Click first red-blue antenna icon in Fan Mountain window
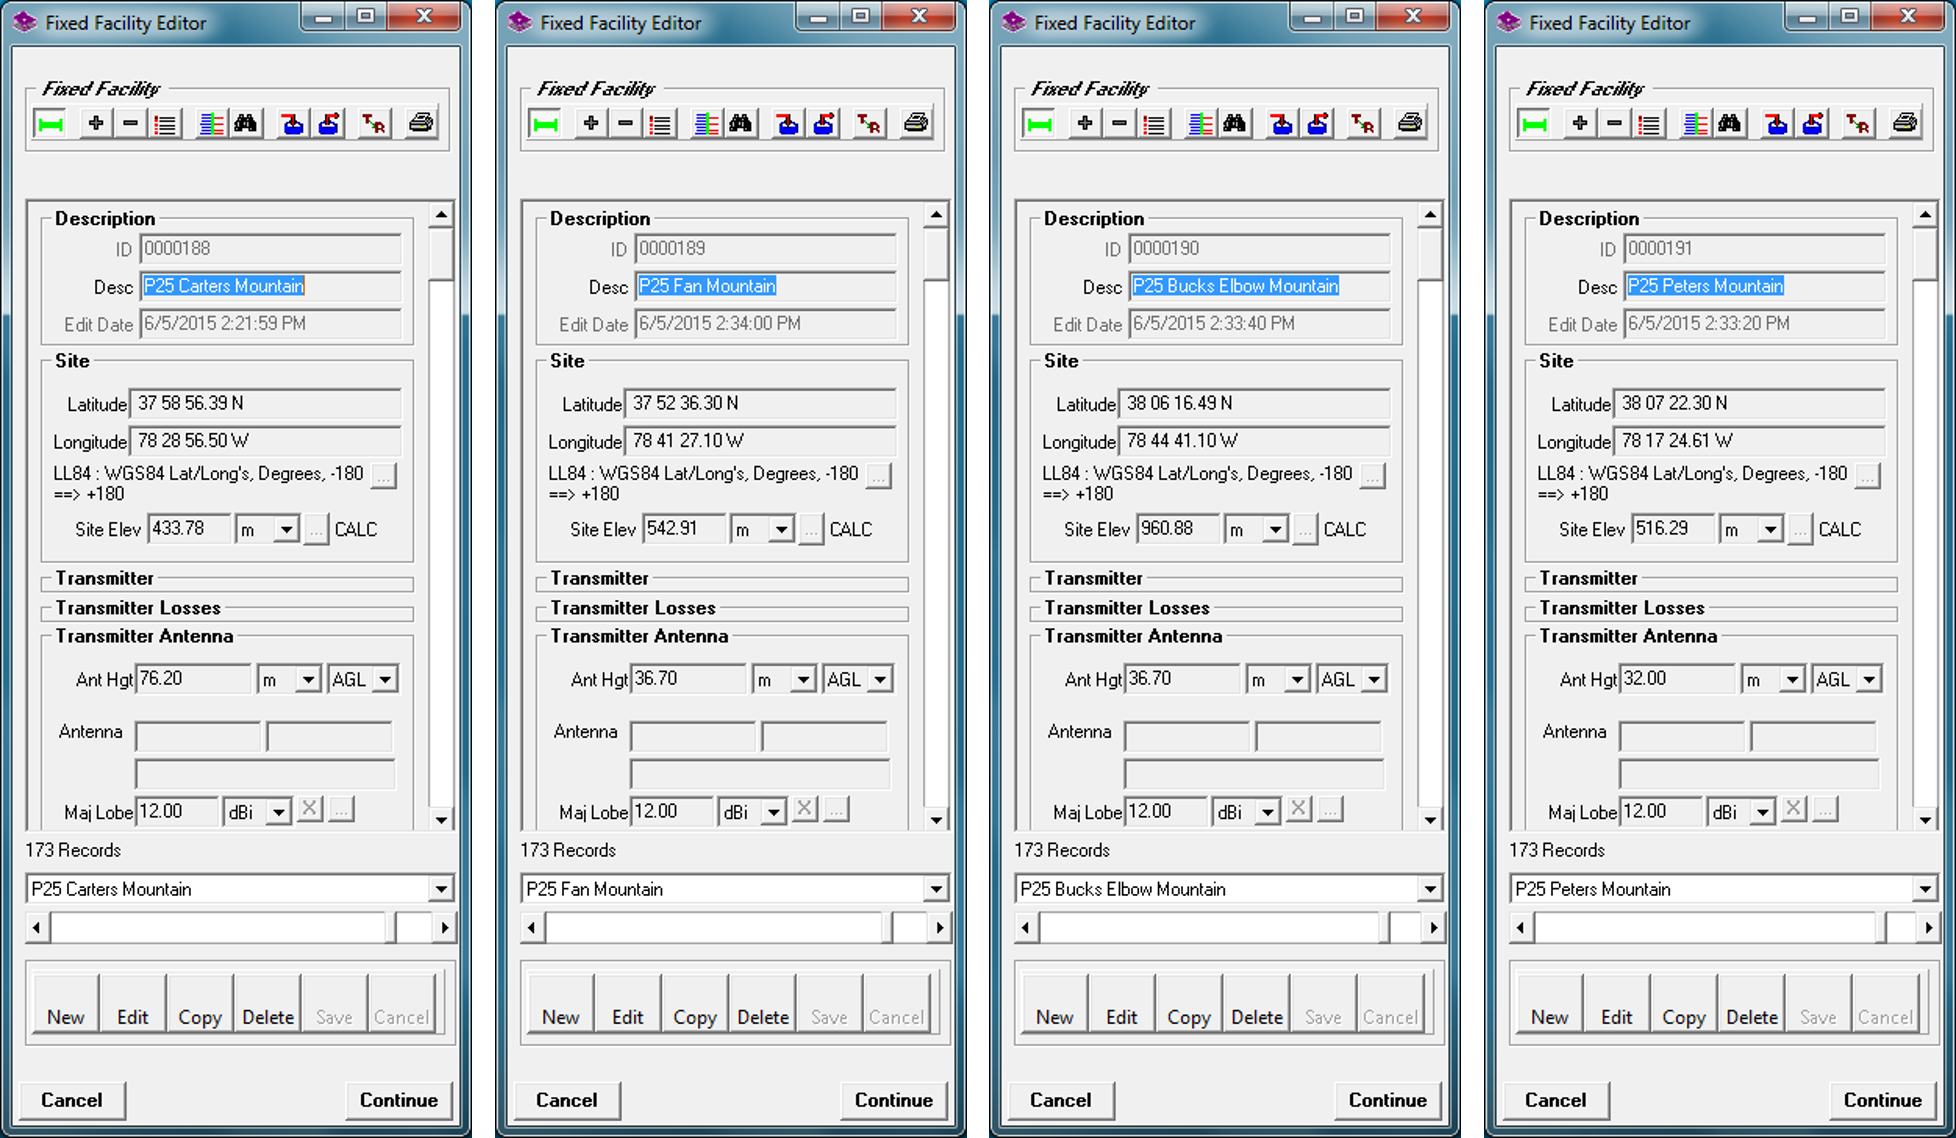Screen dimensions: 1956x1138 pos(788,124)
